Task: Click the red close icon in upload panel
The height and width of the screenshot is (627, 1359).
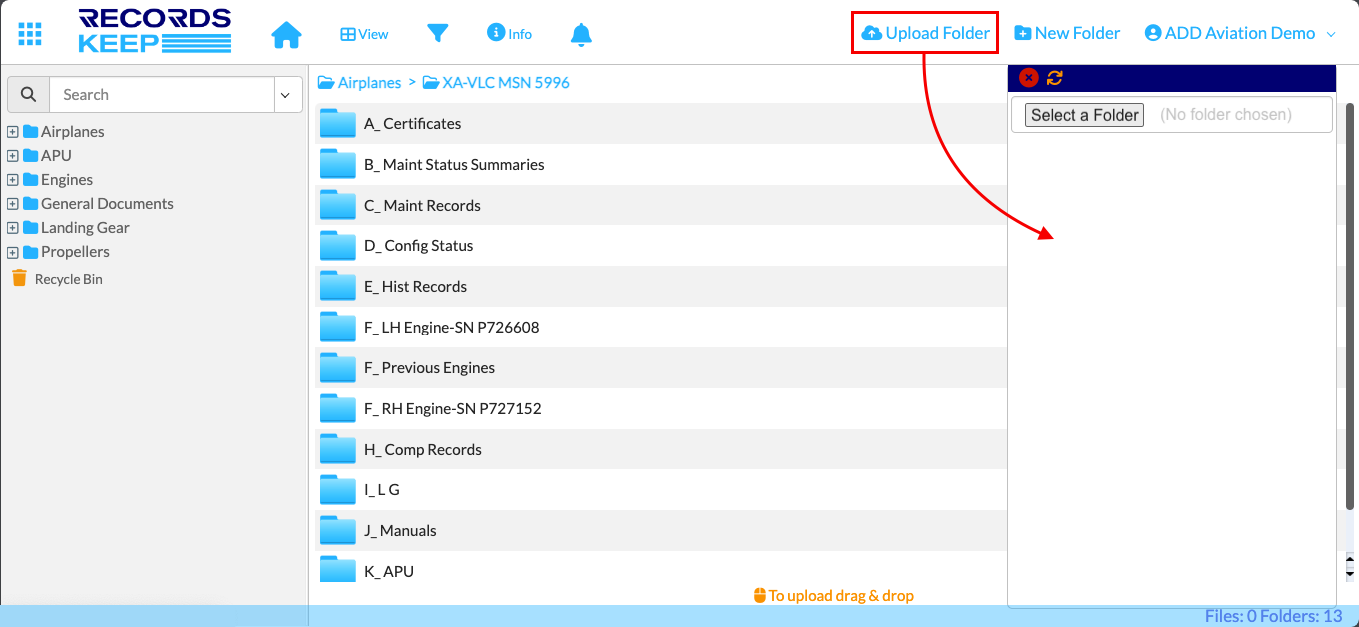Action: pos(1028,78)
